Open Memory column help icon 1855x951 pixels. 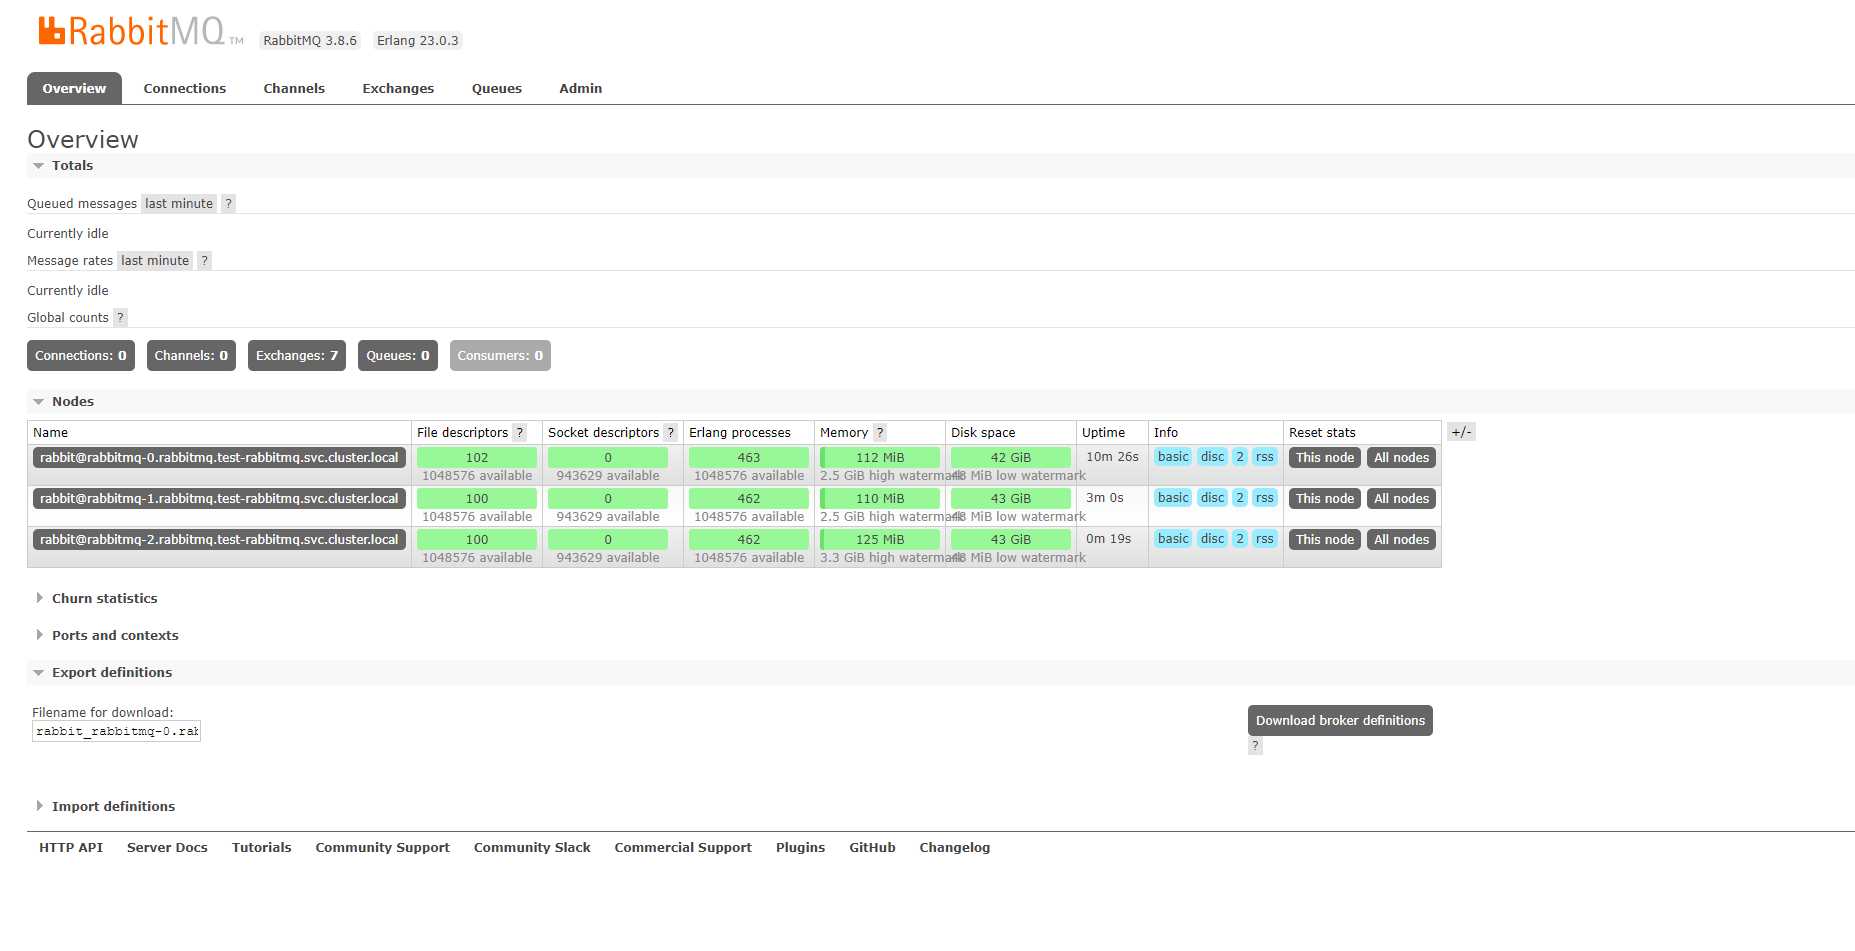pyautogui.click(x=879, y=433)
